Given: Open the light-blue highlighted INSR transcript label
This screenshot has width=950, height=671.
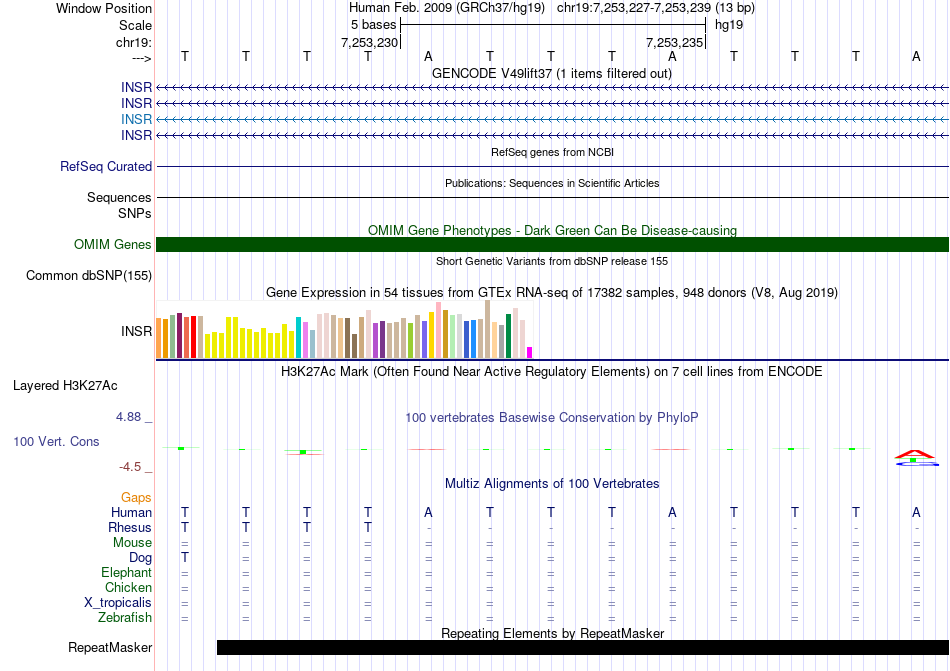Looking at the screenshot, I should tap(136, 119).
